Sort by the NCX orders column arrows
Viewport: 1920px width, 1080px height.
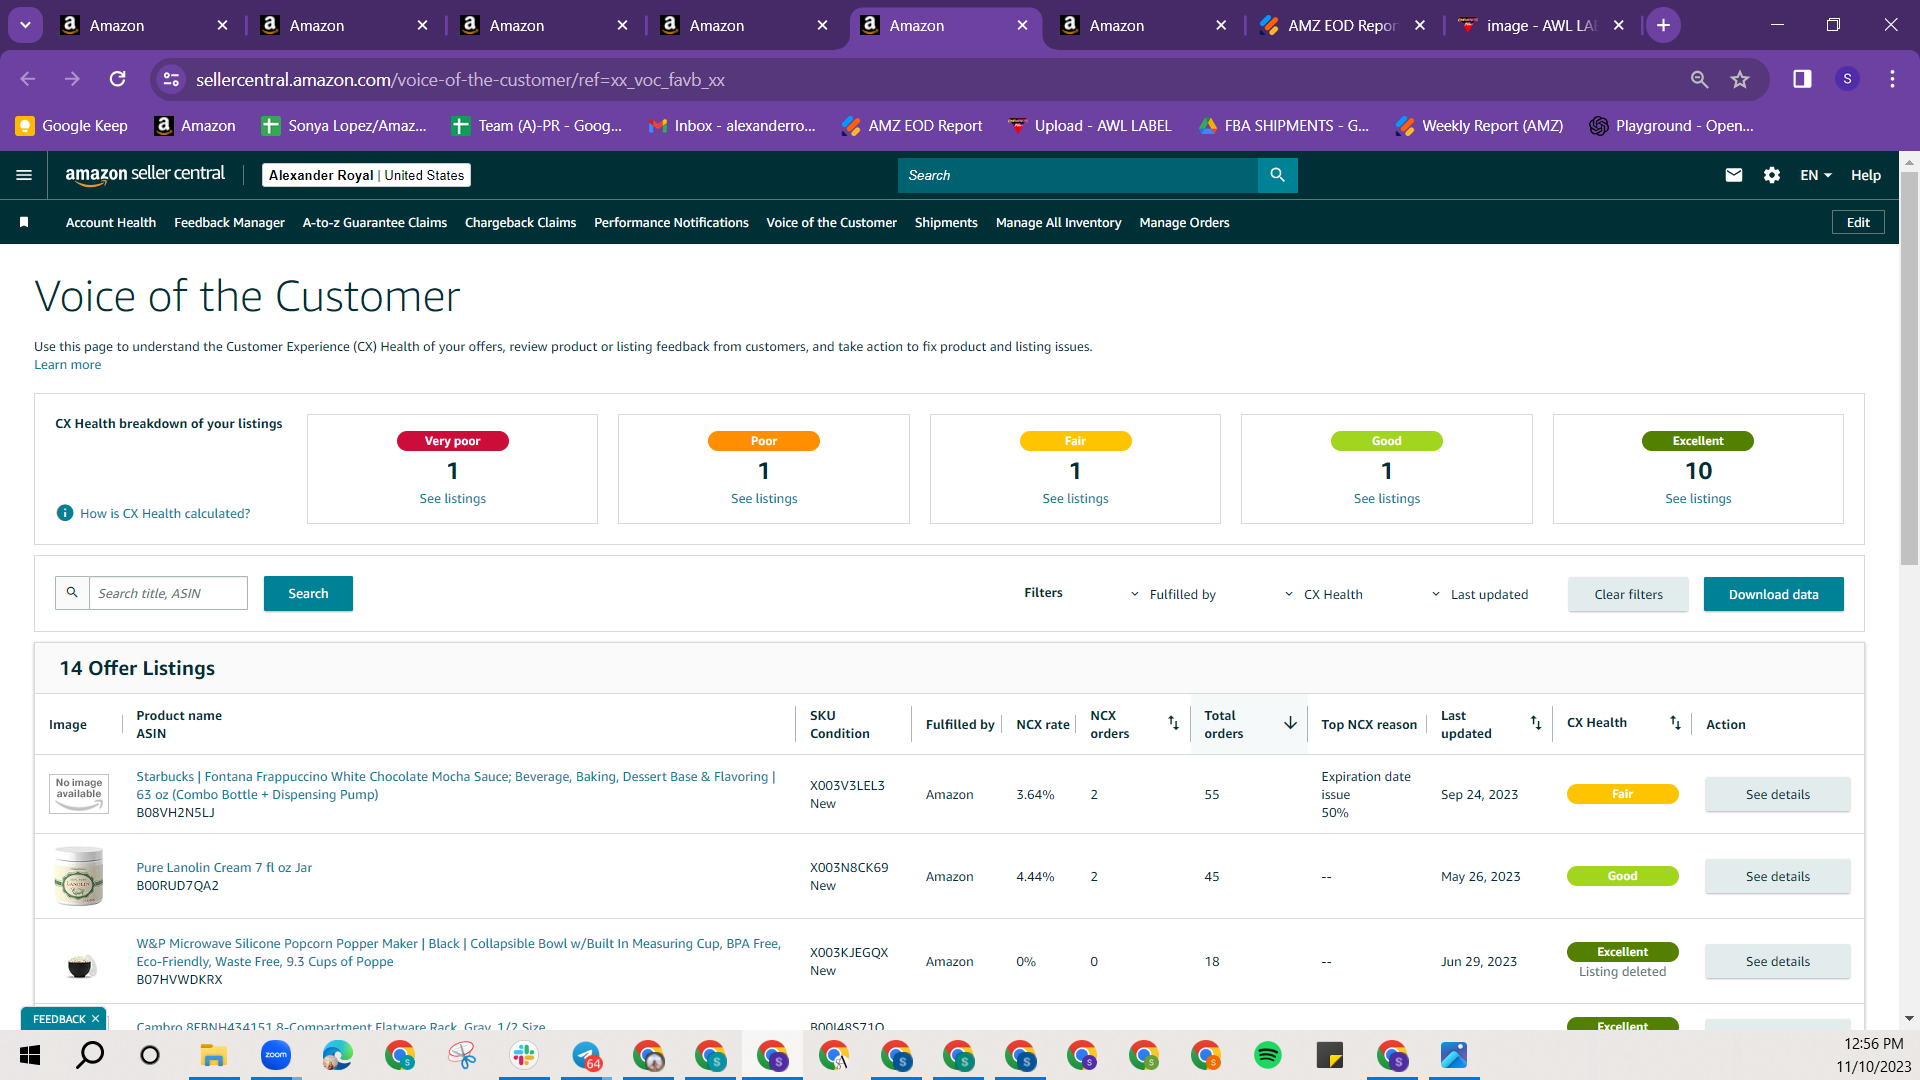click(1173, 723)
